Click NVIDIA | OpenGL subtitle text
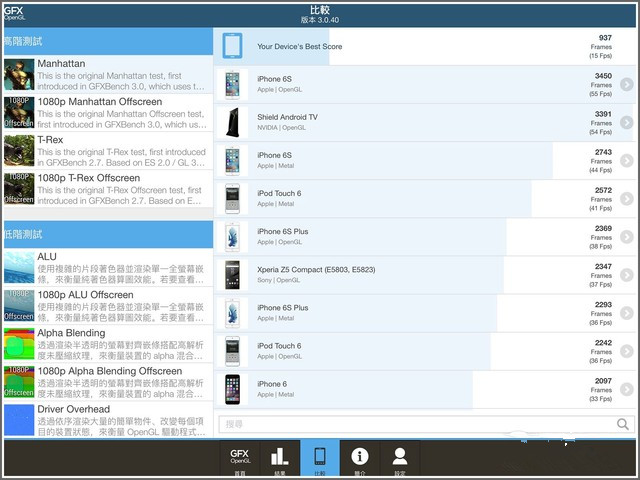 [281, 128]
